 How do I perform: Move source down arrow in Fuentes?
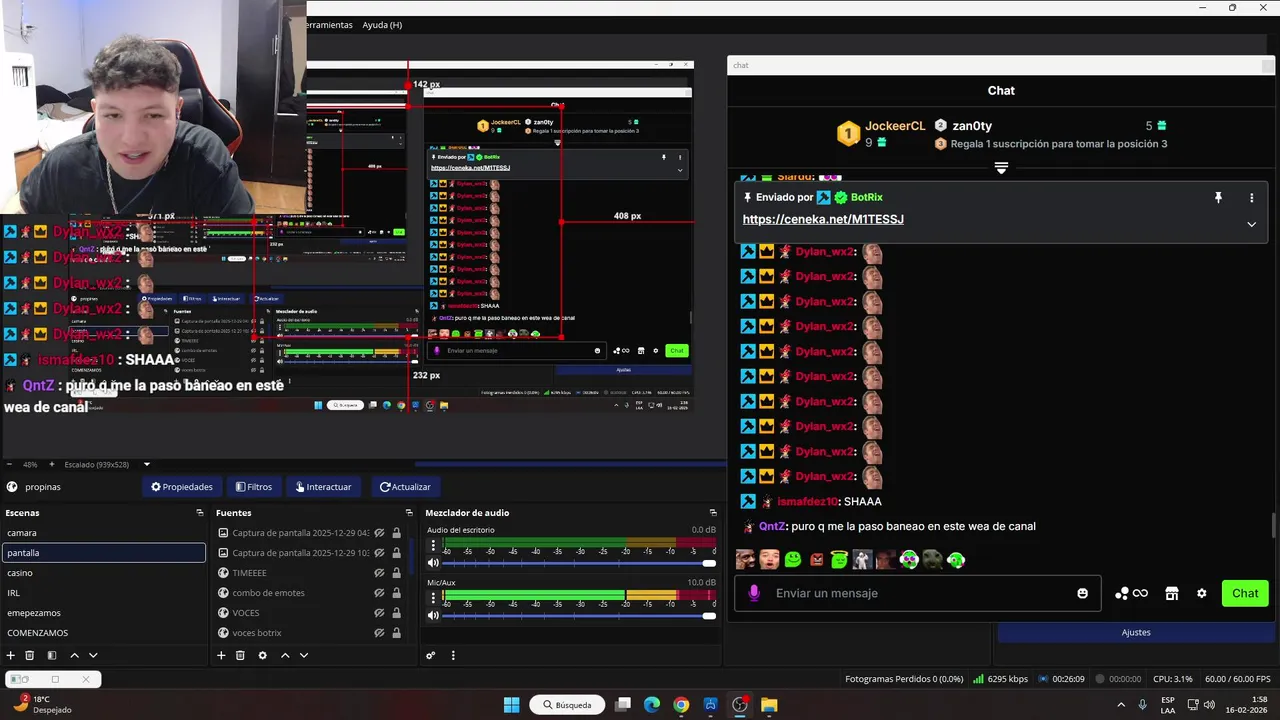coord(304,655)
